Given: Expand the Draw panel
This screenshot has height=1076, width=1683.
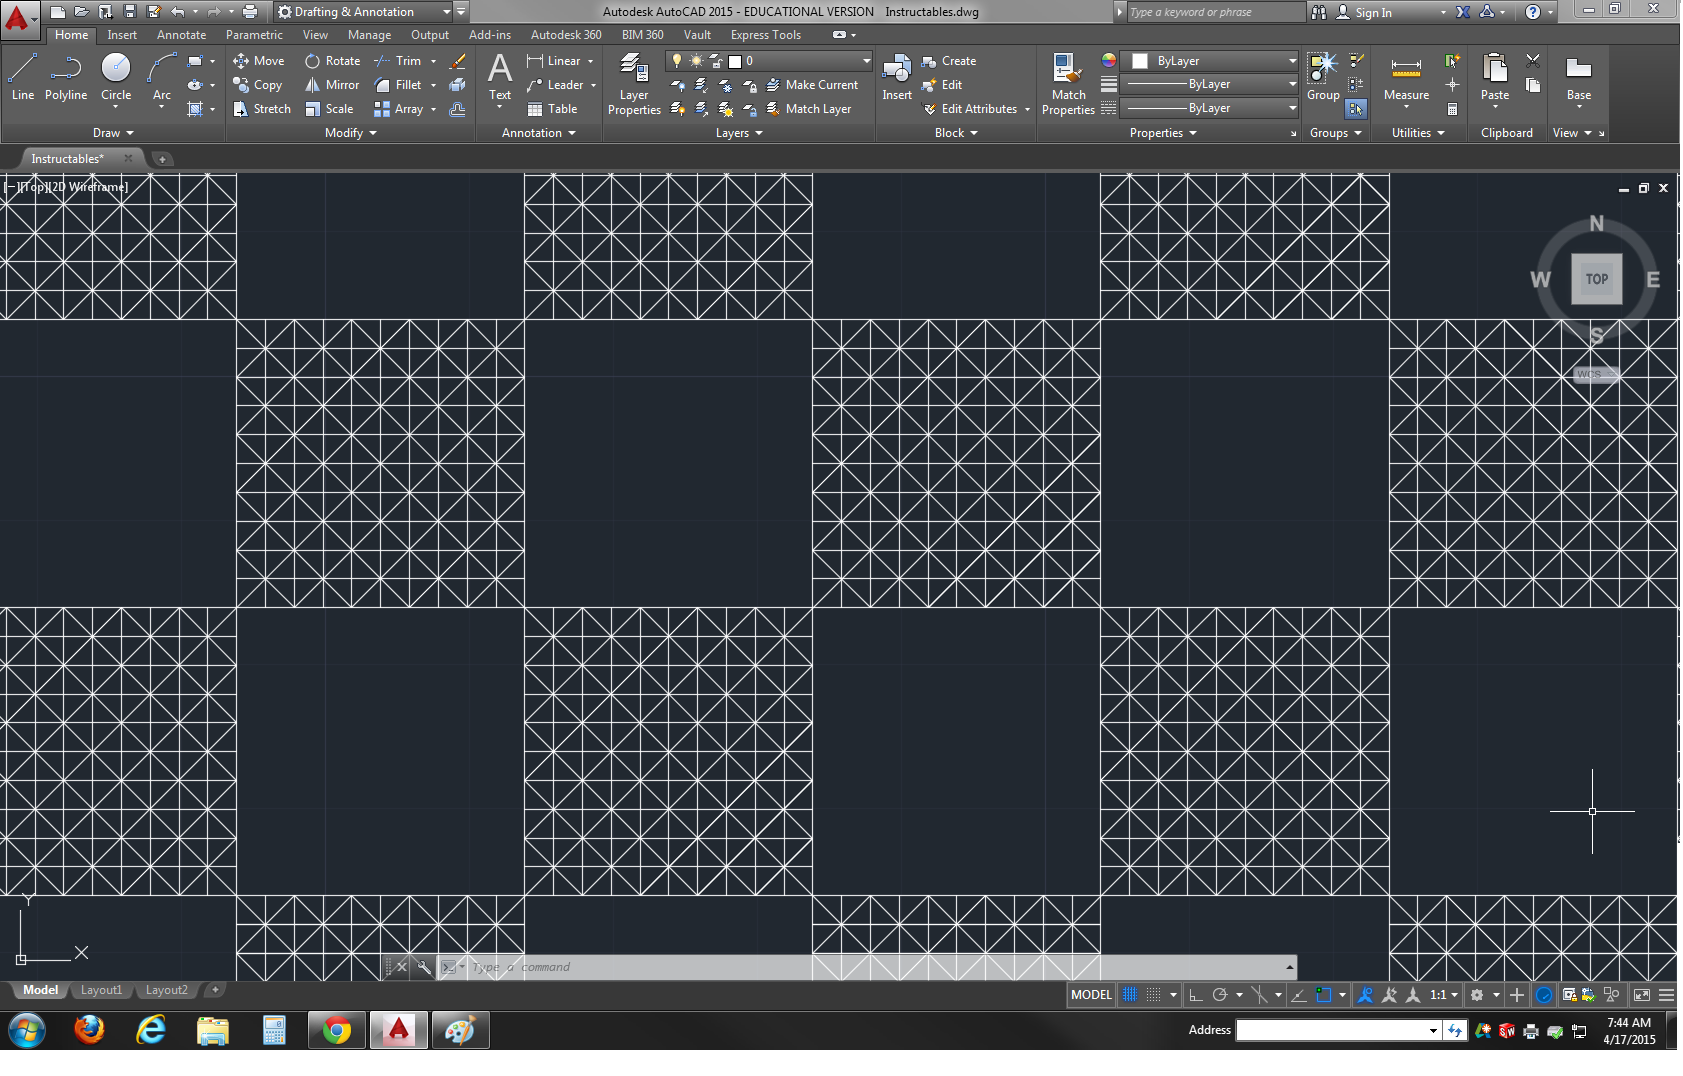Looking at the screenshot, I should coord(113,133).
